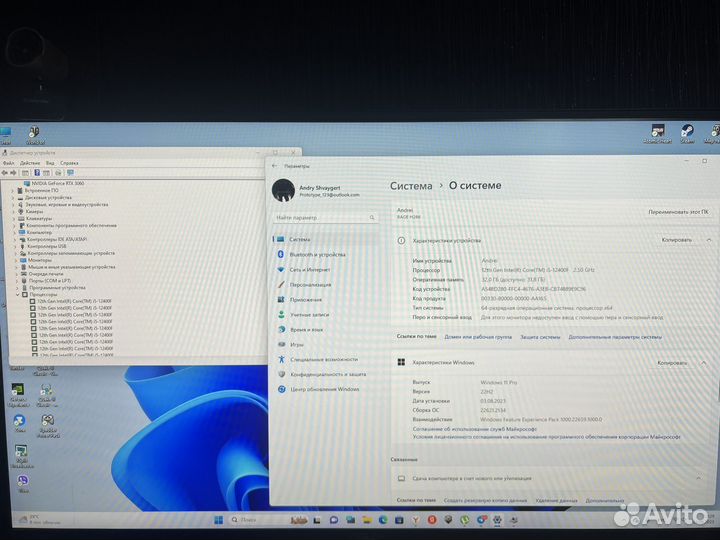Click in Найти параметр search field

(326, 218)
